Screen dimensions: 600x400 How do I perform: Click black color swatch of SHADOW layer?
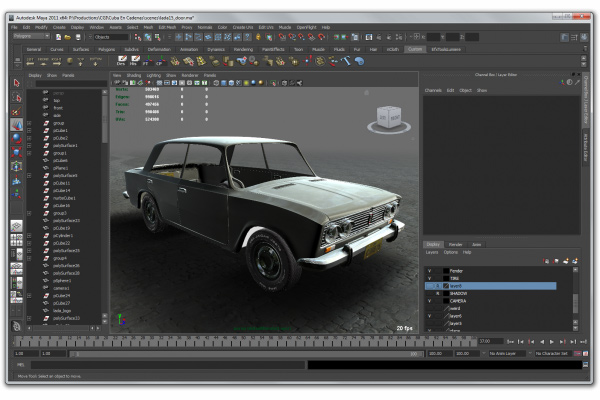446,294
